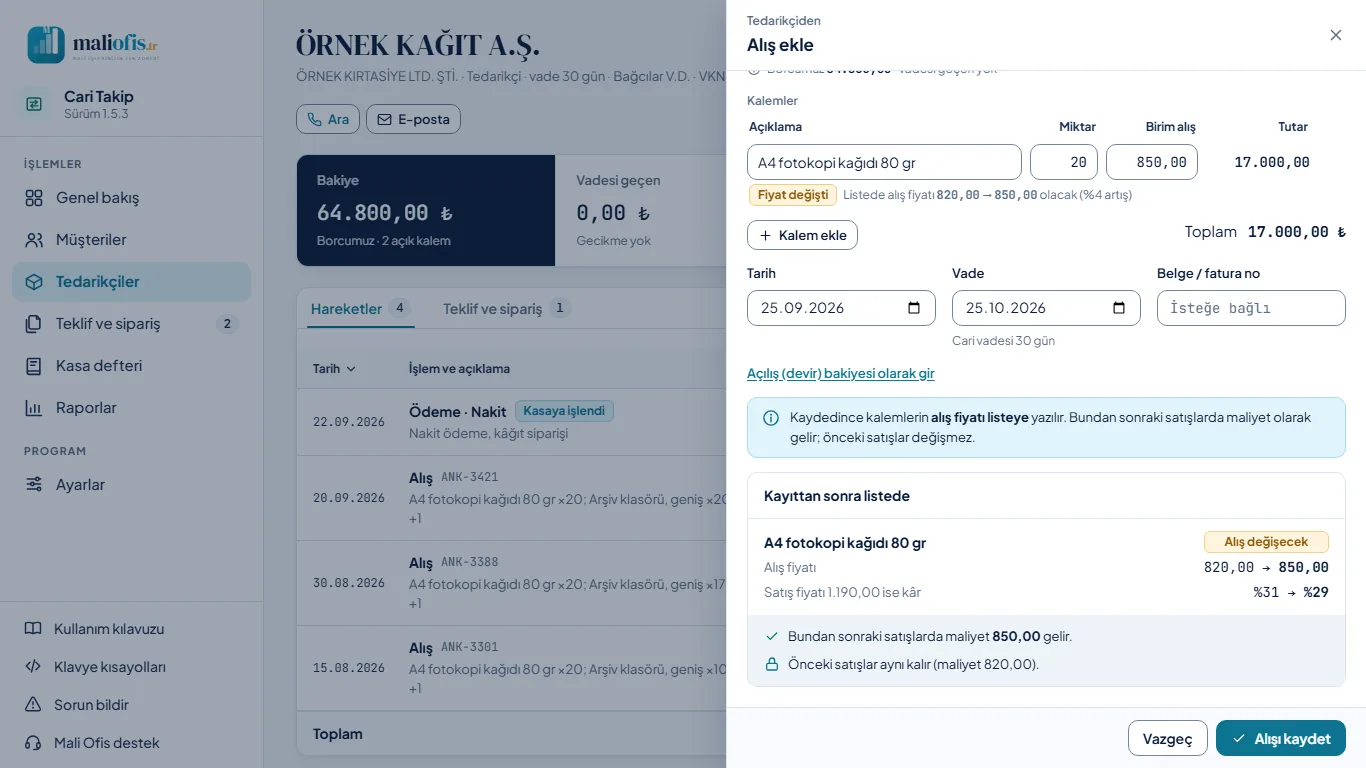Click the Vadesi geçen 0,00 card
Image resolution: width=1366 pixels, height=768 pixels.
pyautogui.click(x=641, y=210)
